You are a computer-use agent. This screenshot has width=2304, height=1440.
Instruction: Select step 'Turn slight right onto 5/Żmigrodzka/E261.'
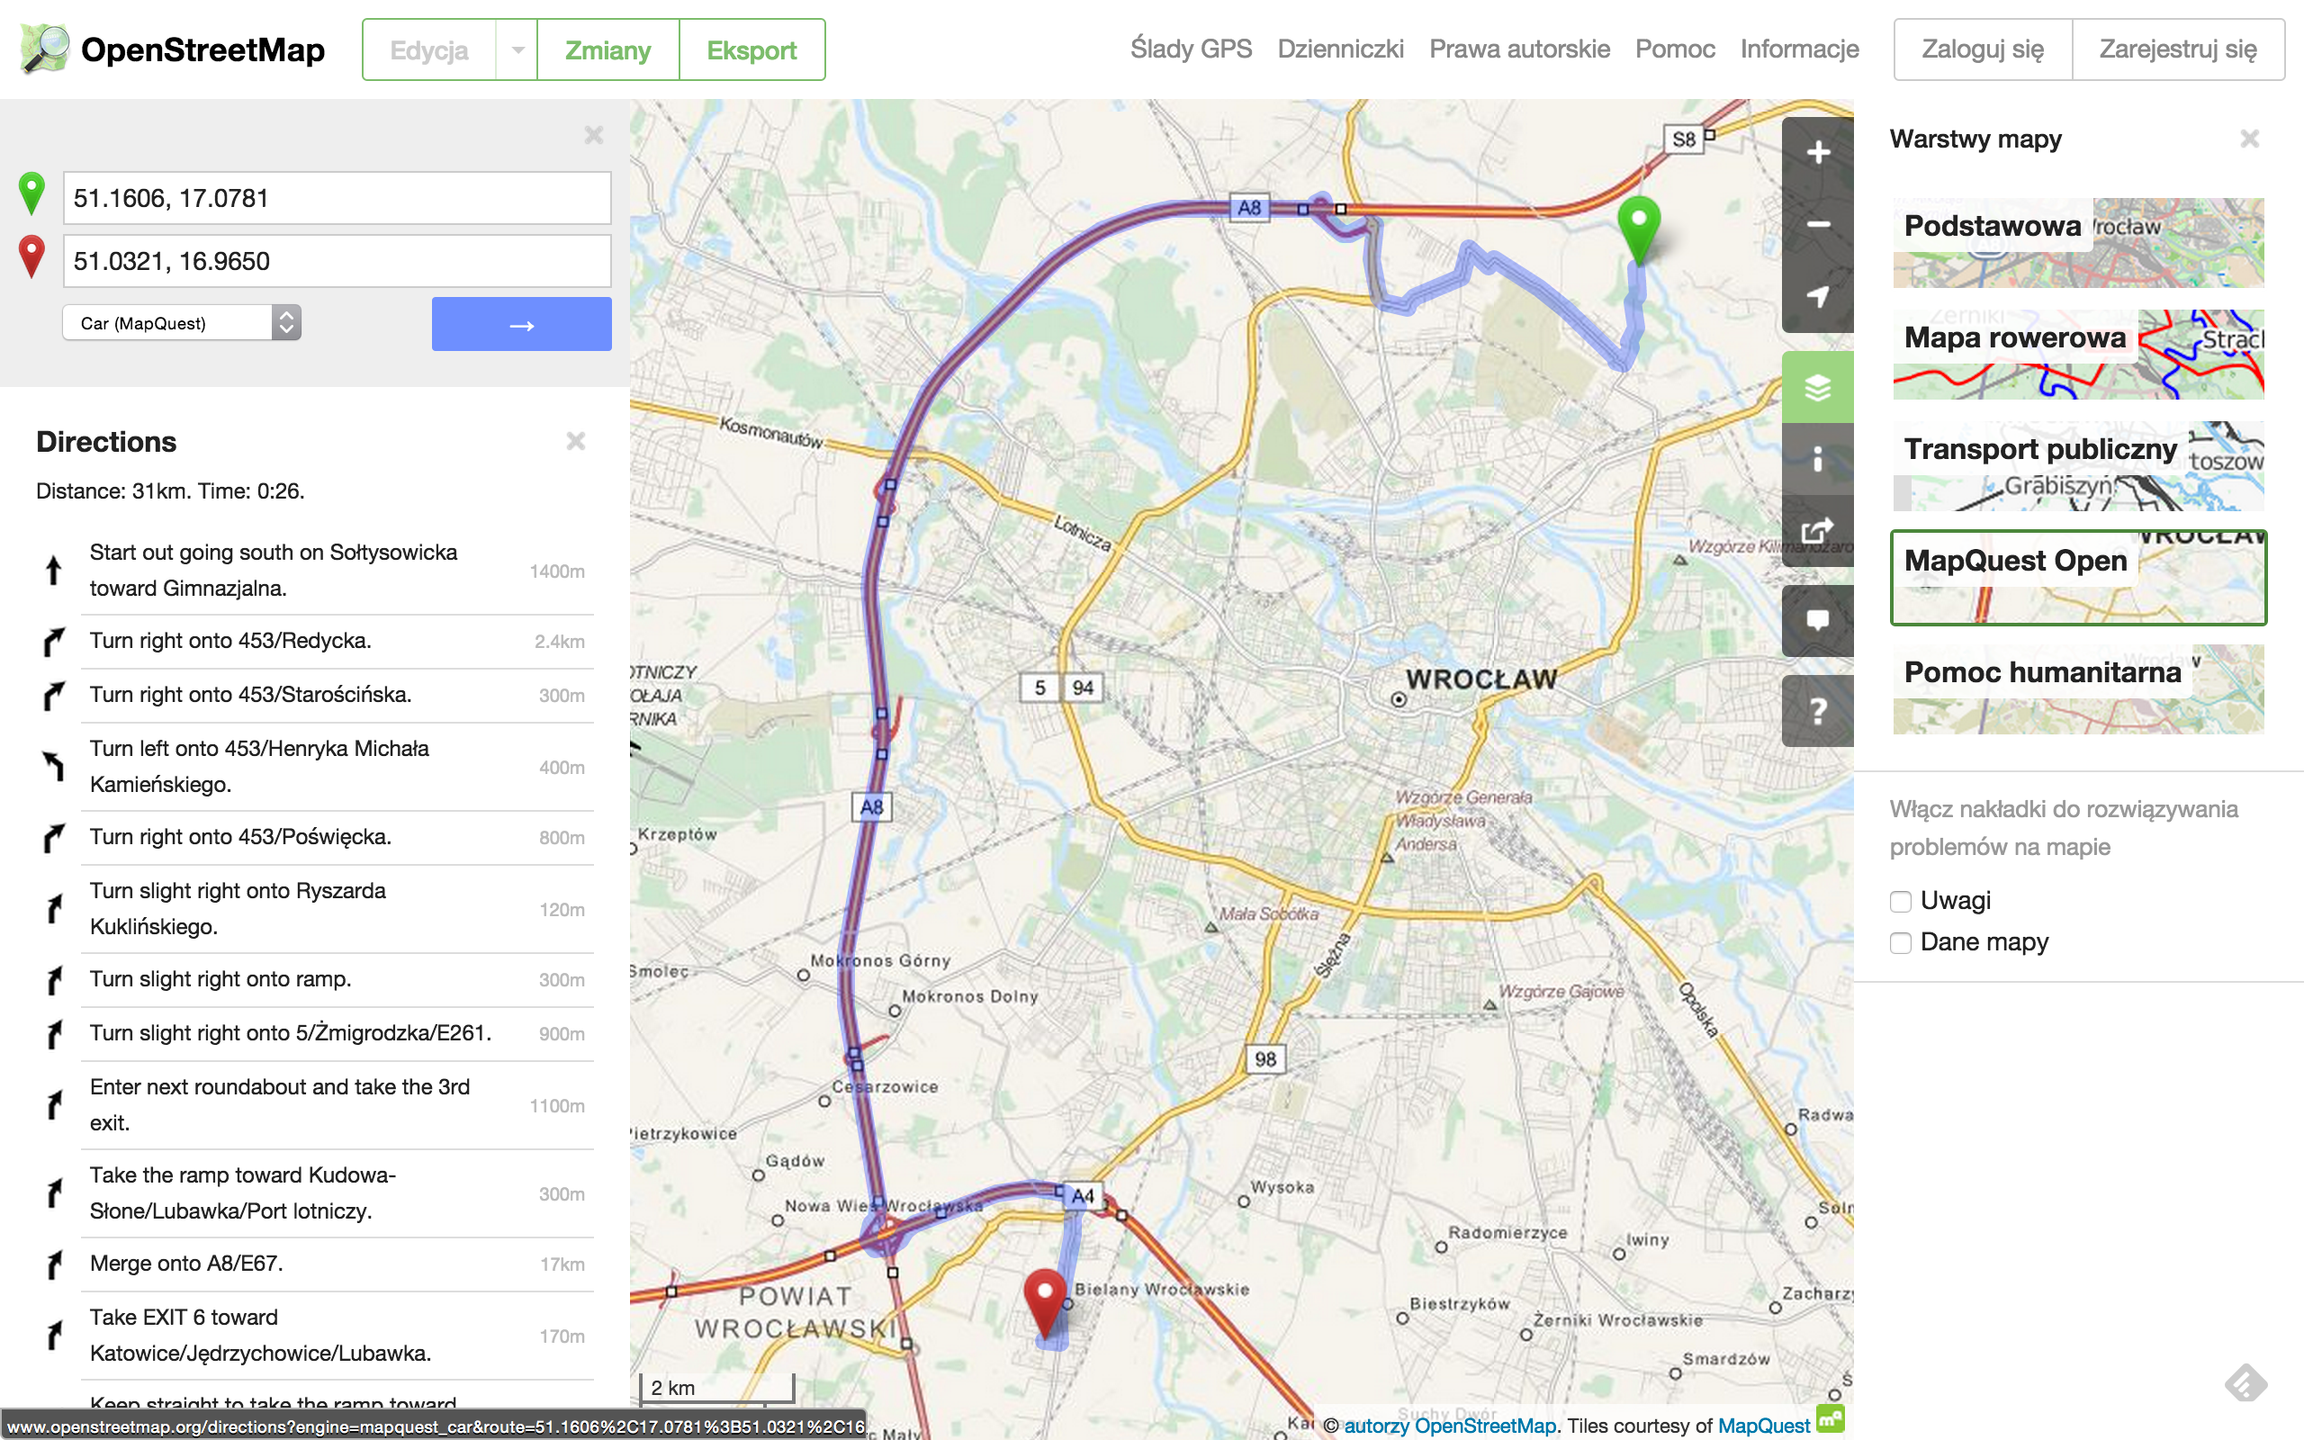point(315,1034)
